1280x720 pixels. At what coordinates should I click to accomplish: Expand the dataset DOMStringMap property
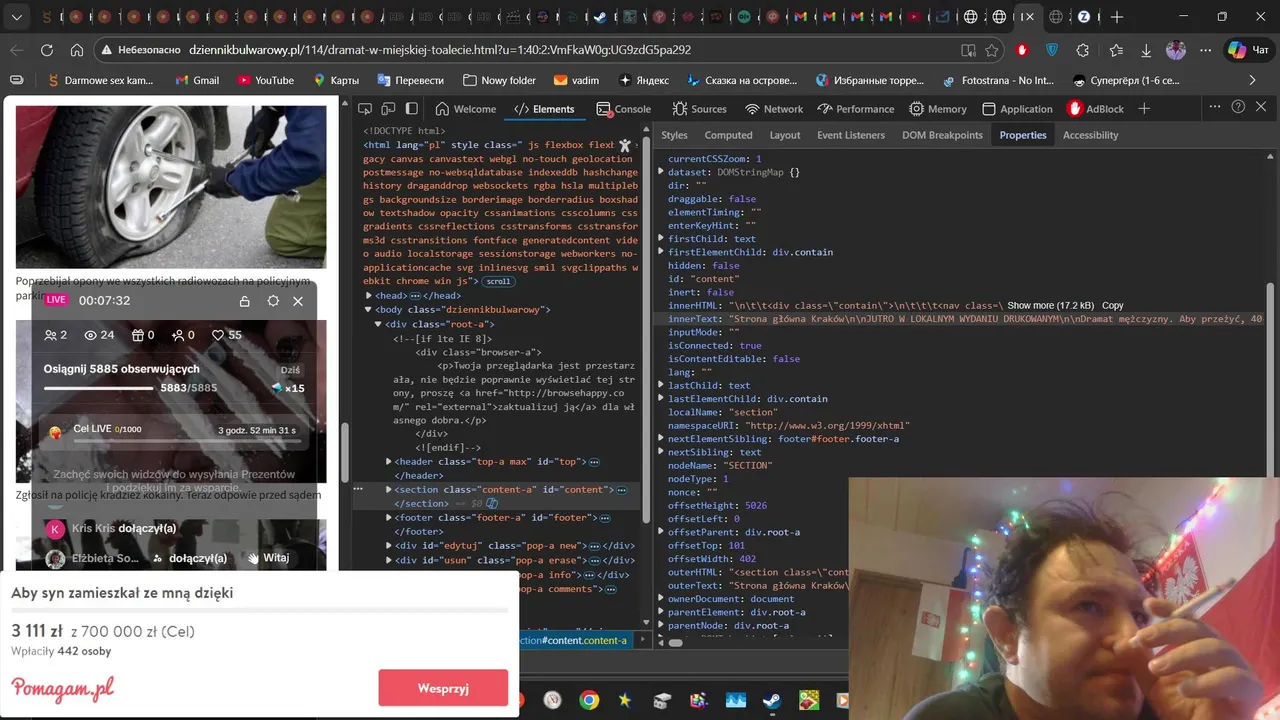click(x=661, y=172)
